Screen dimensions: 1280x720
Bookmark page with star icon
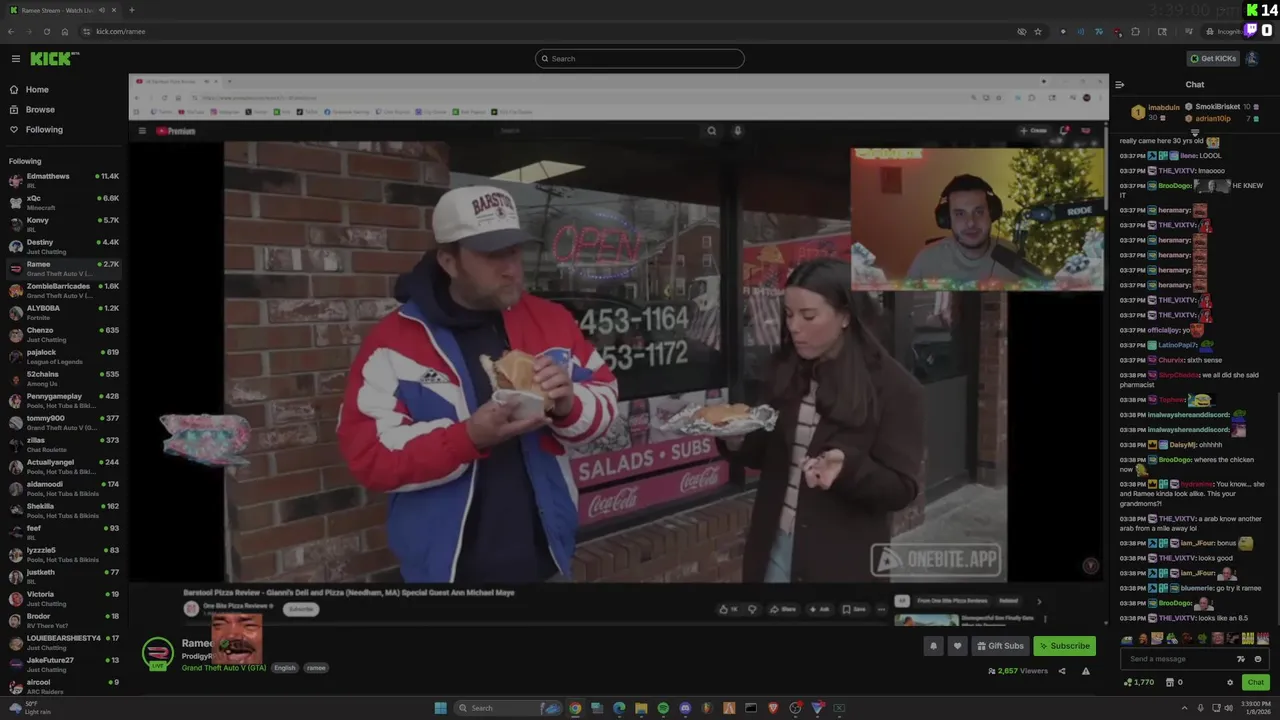pos(1038,31)
